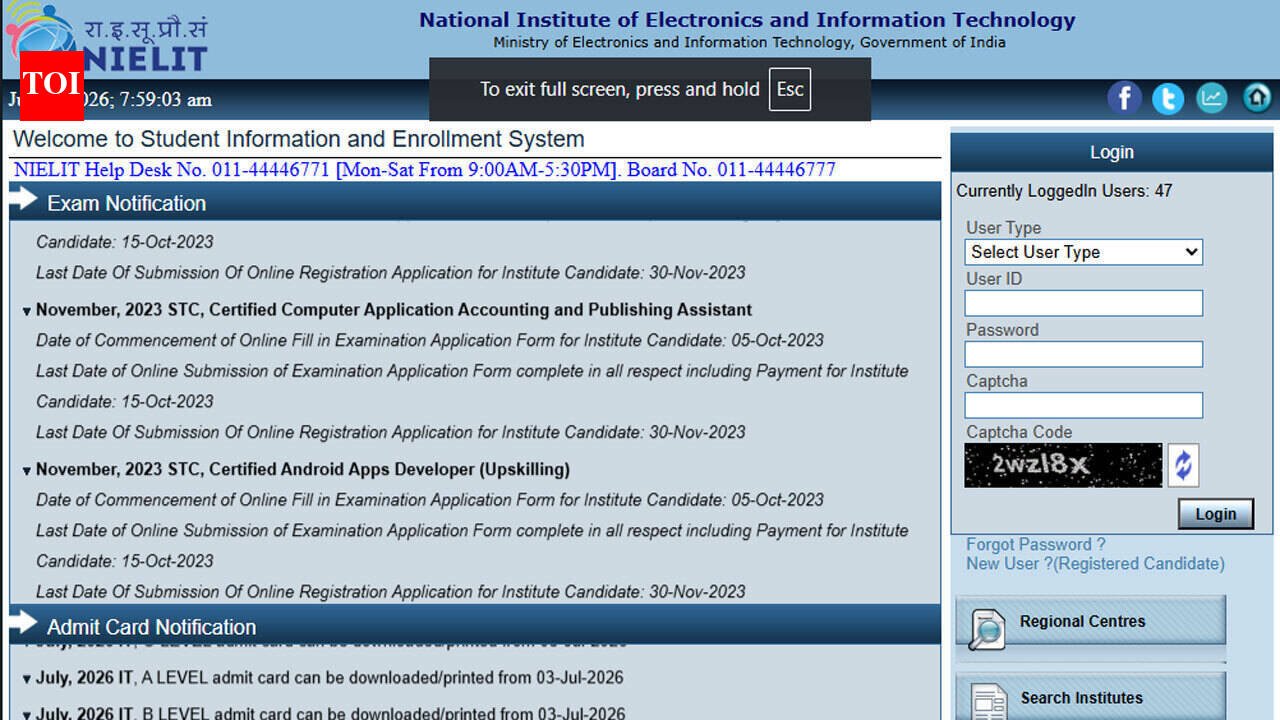Collapse the Accounting and Publishing Assistant notice

(x=27, y=312)
